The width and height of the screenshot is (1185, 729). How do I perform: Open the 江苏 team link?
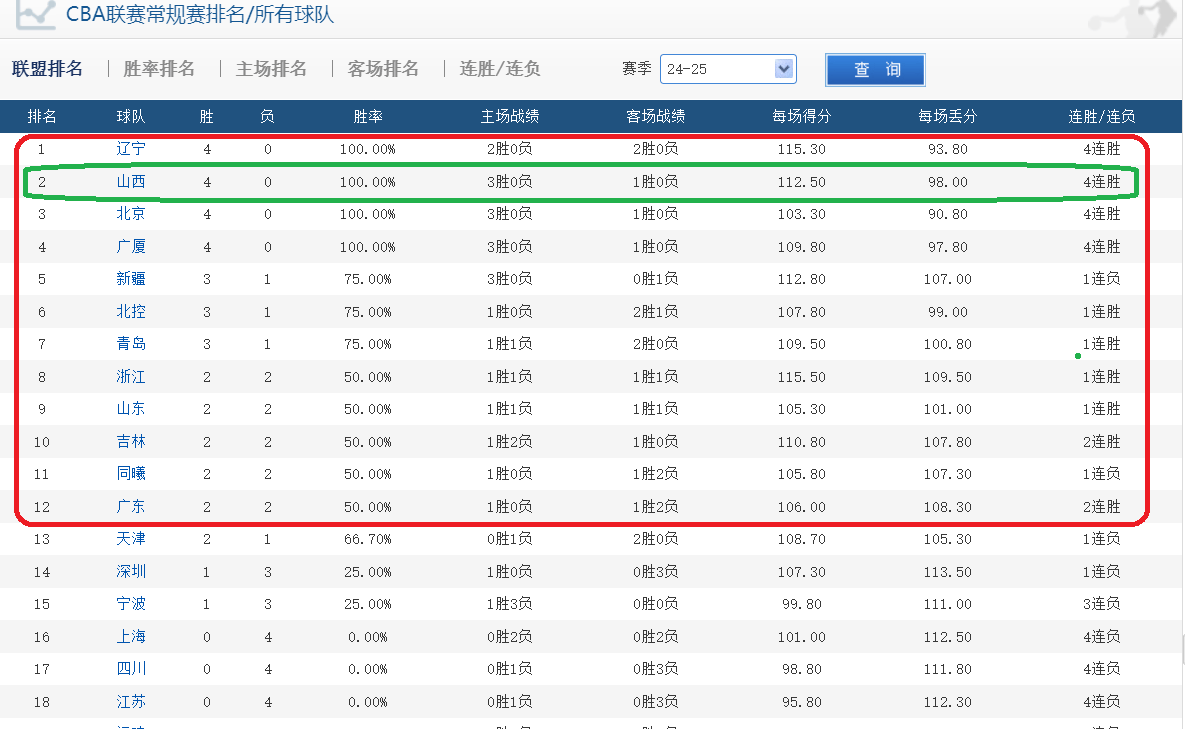point(131,702)
